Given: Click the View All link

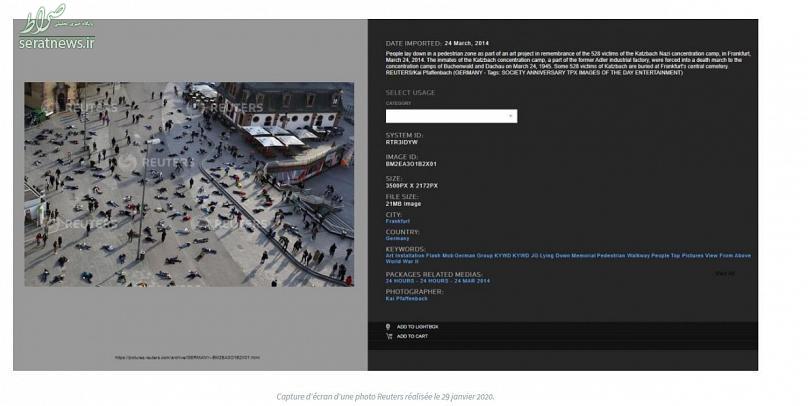Looking at the screenshot, I should click(725, 274).
